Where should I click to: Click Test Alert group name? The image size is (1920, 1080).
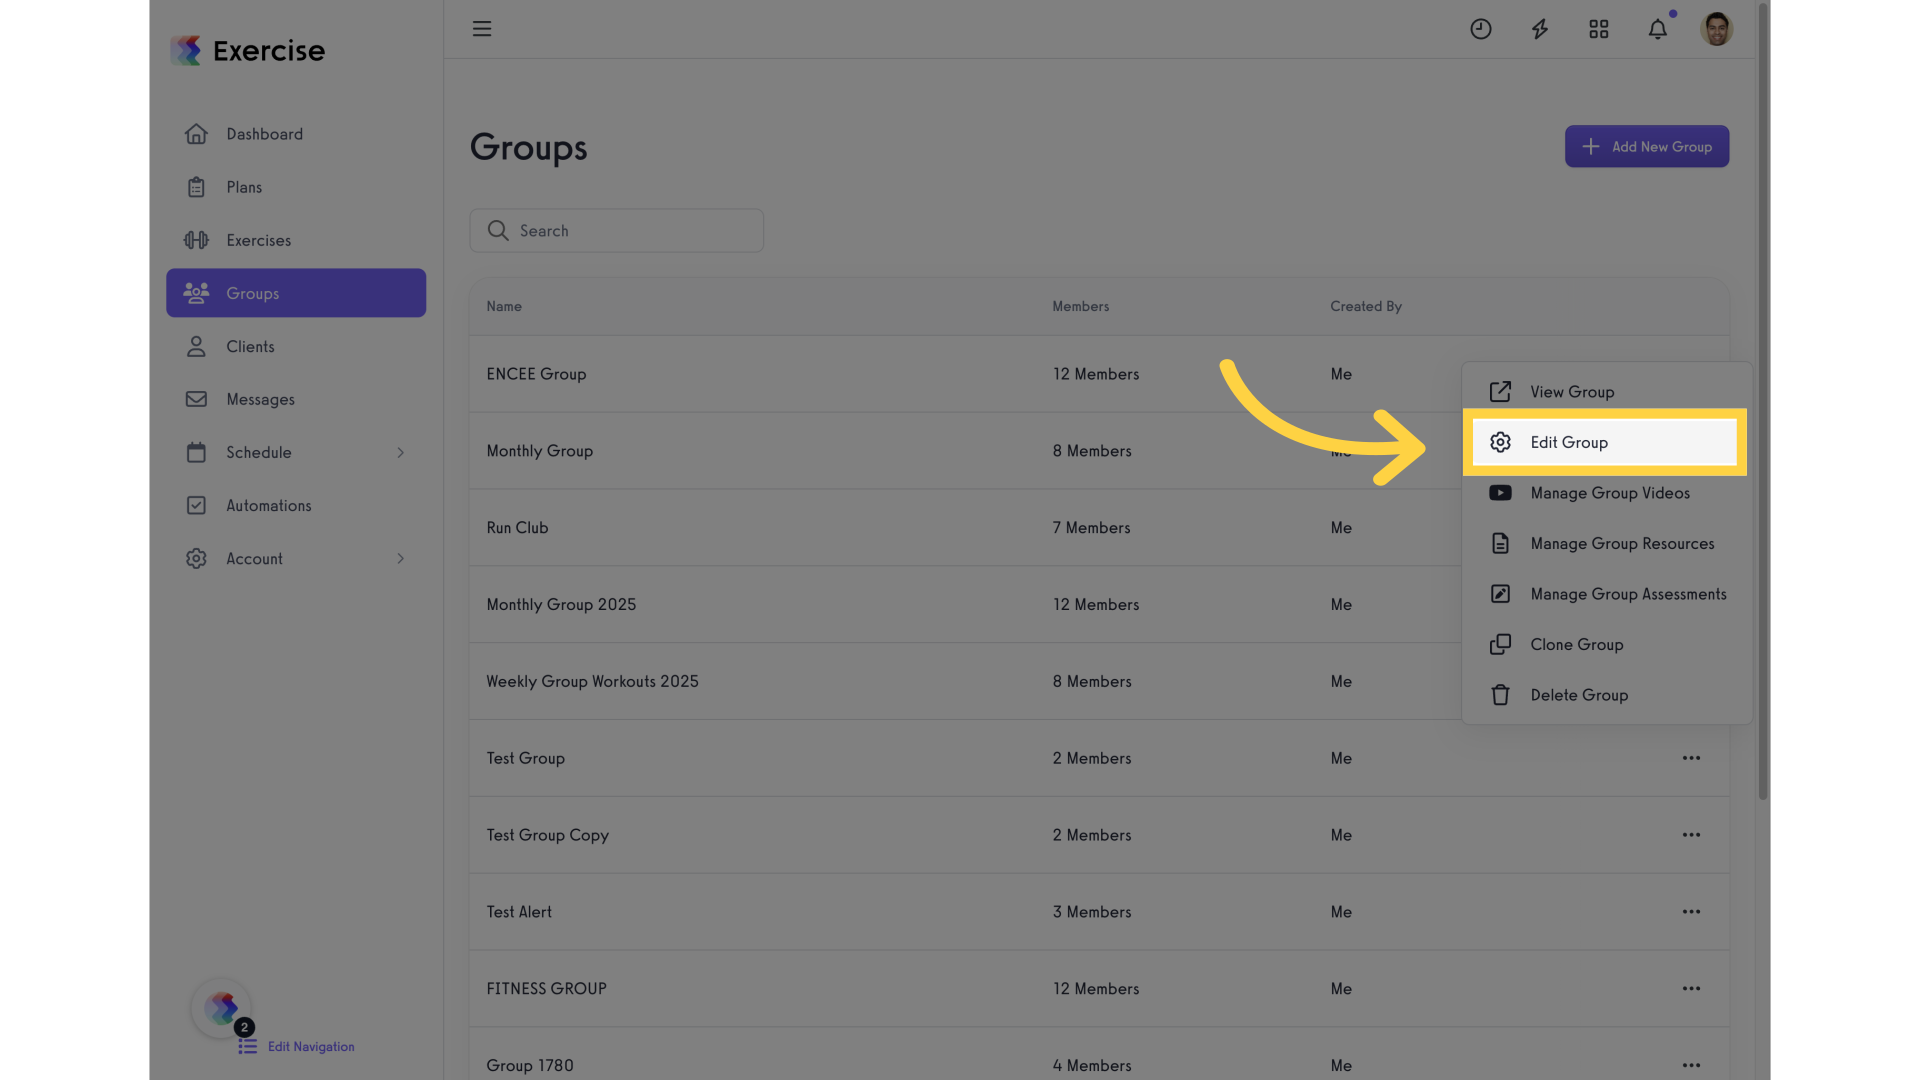click(519, 912)
